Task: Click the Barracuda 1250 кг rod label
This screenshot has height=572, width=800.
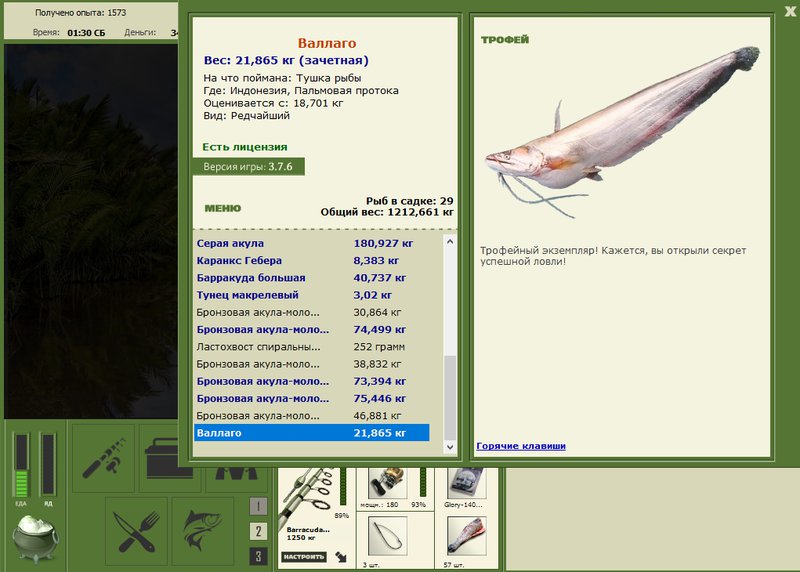Action: tap(308, 533)
